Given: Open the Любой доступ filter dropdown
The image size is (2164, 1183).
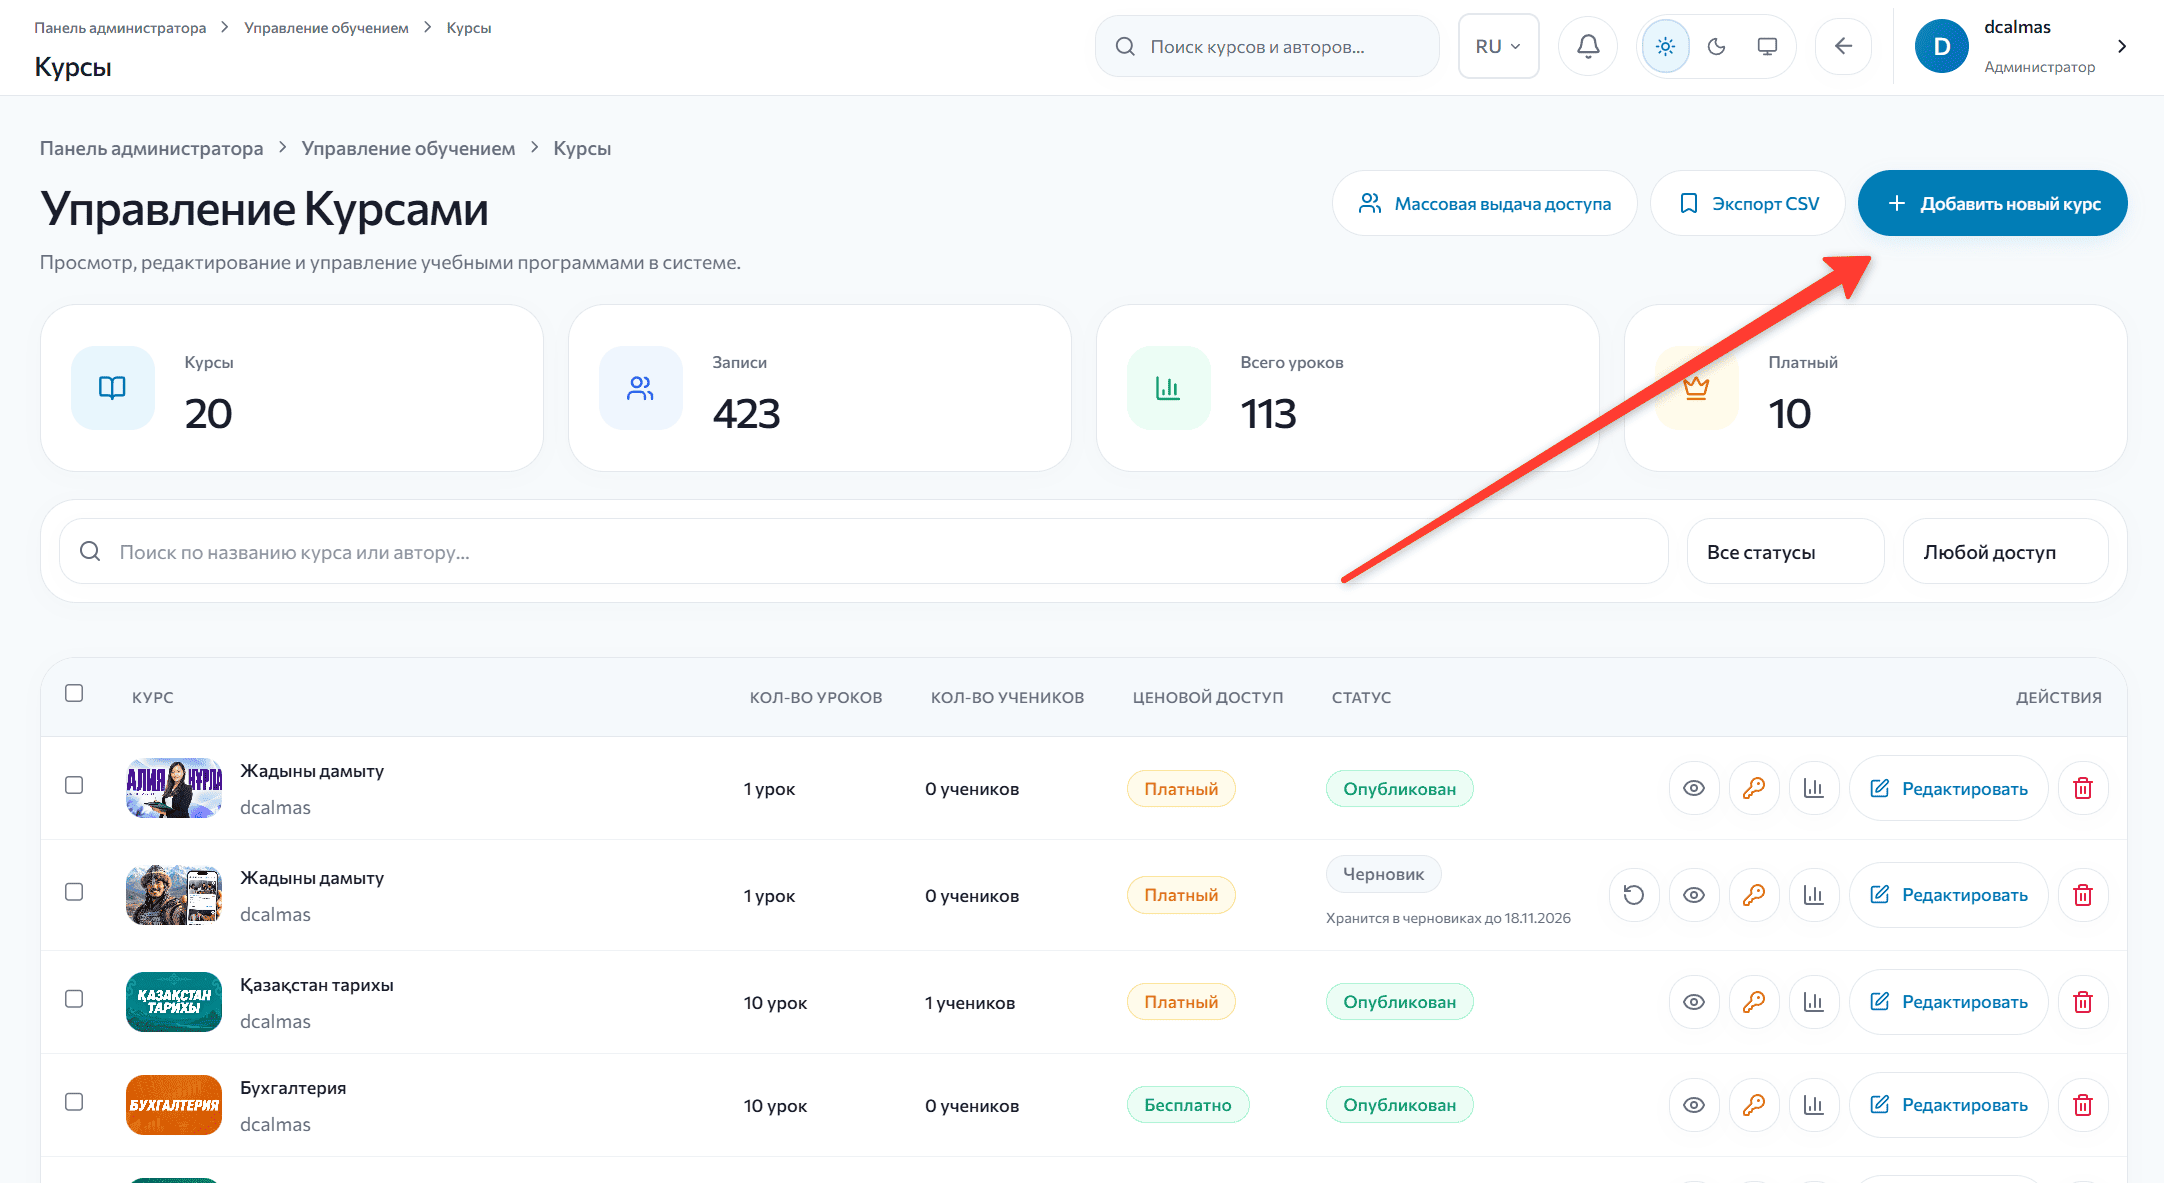Looking at the screenshot, I should 2005,552.
